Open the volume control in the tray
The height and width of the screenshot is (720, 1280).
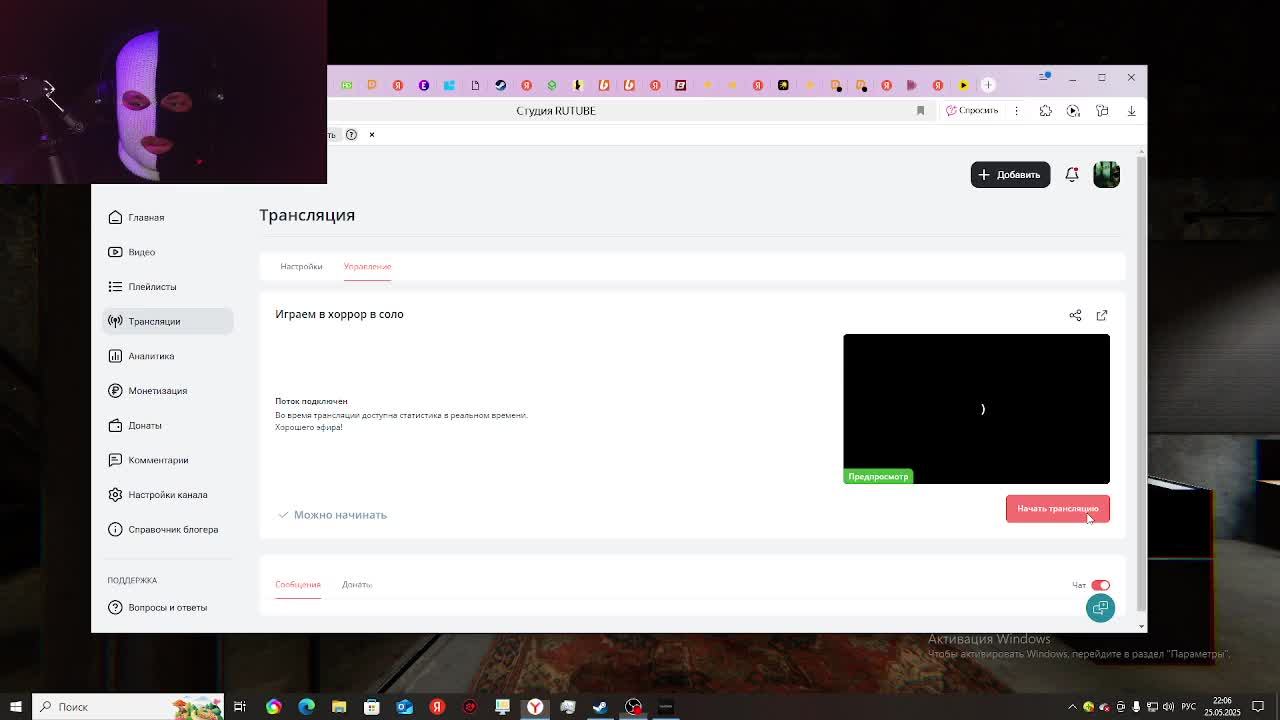click(x=1168, y=707)
